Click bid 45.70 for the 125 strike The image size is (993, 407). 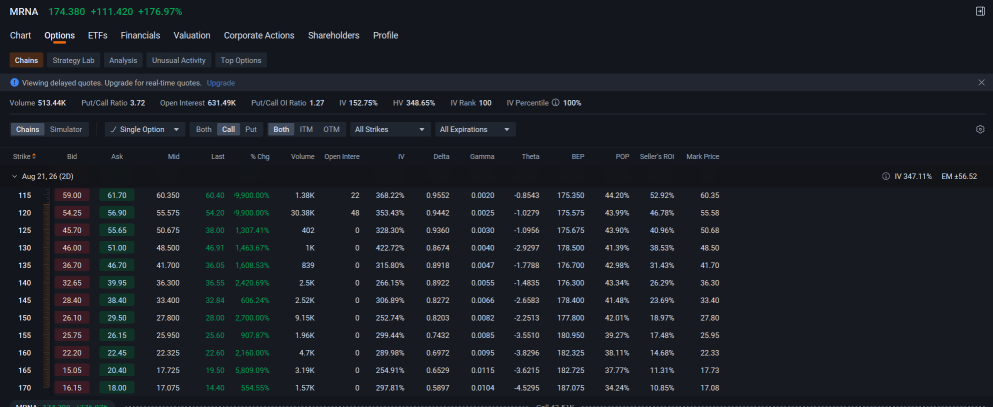72,230
